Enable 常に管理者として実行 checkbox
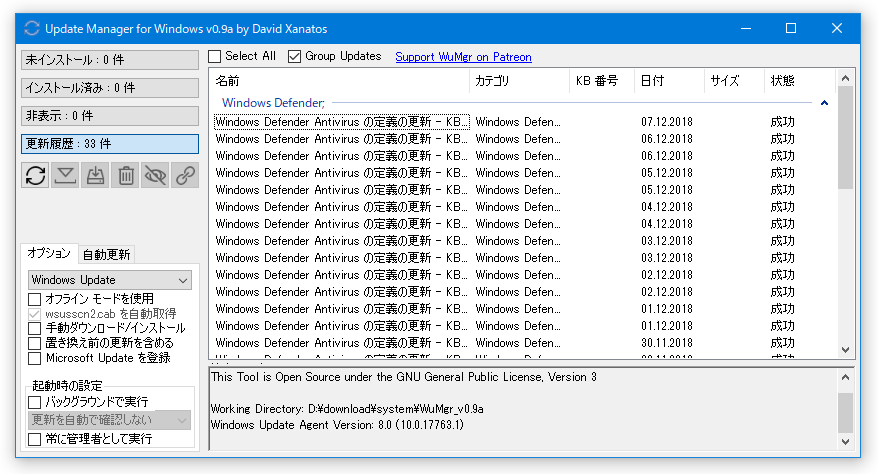The width and height of the screenshot is (878, 474). pyautogui.click(x=35, y=439)
